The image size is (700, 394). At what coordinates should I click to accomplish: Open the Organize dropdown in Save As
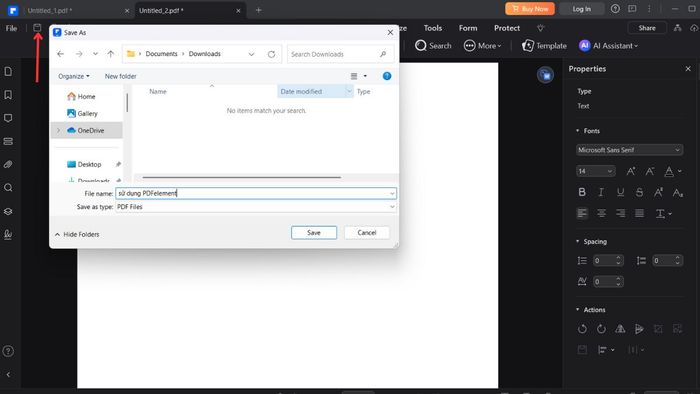[74, 76]
